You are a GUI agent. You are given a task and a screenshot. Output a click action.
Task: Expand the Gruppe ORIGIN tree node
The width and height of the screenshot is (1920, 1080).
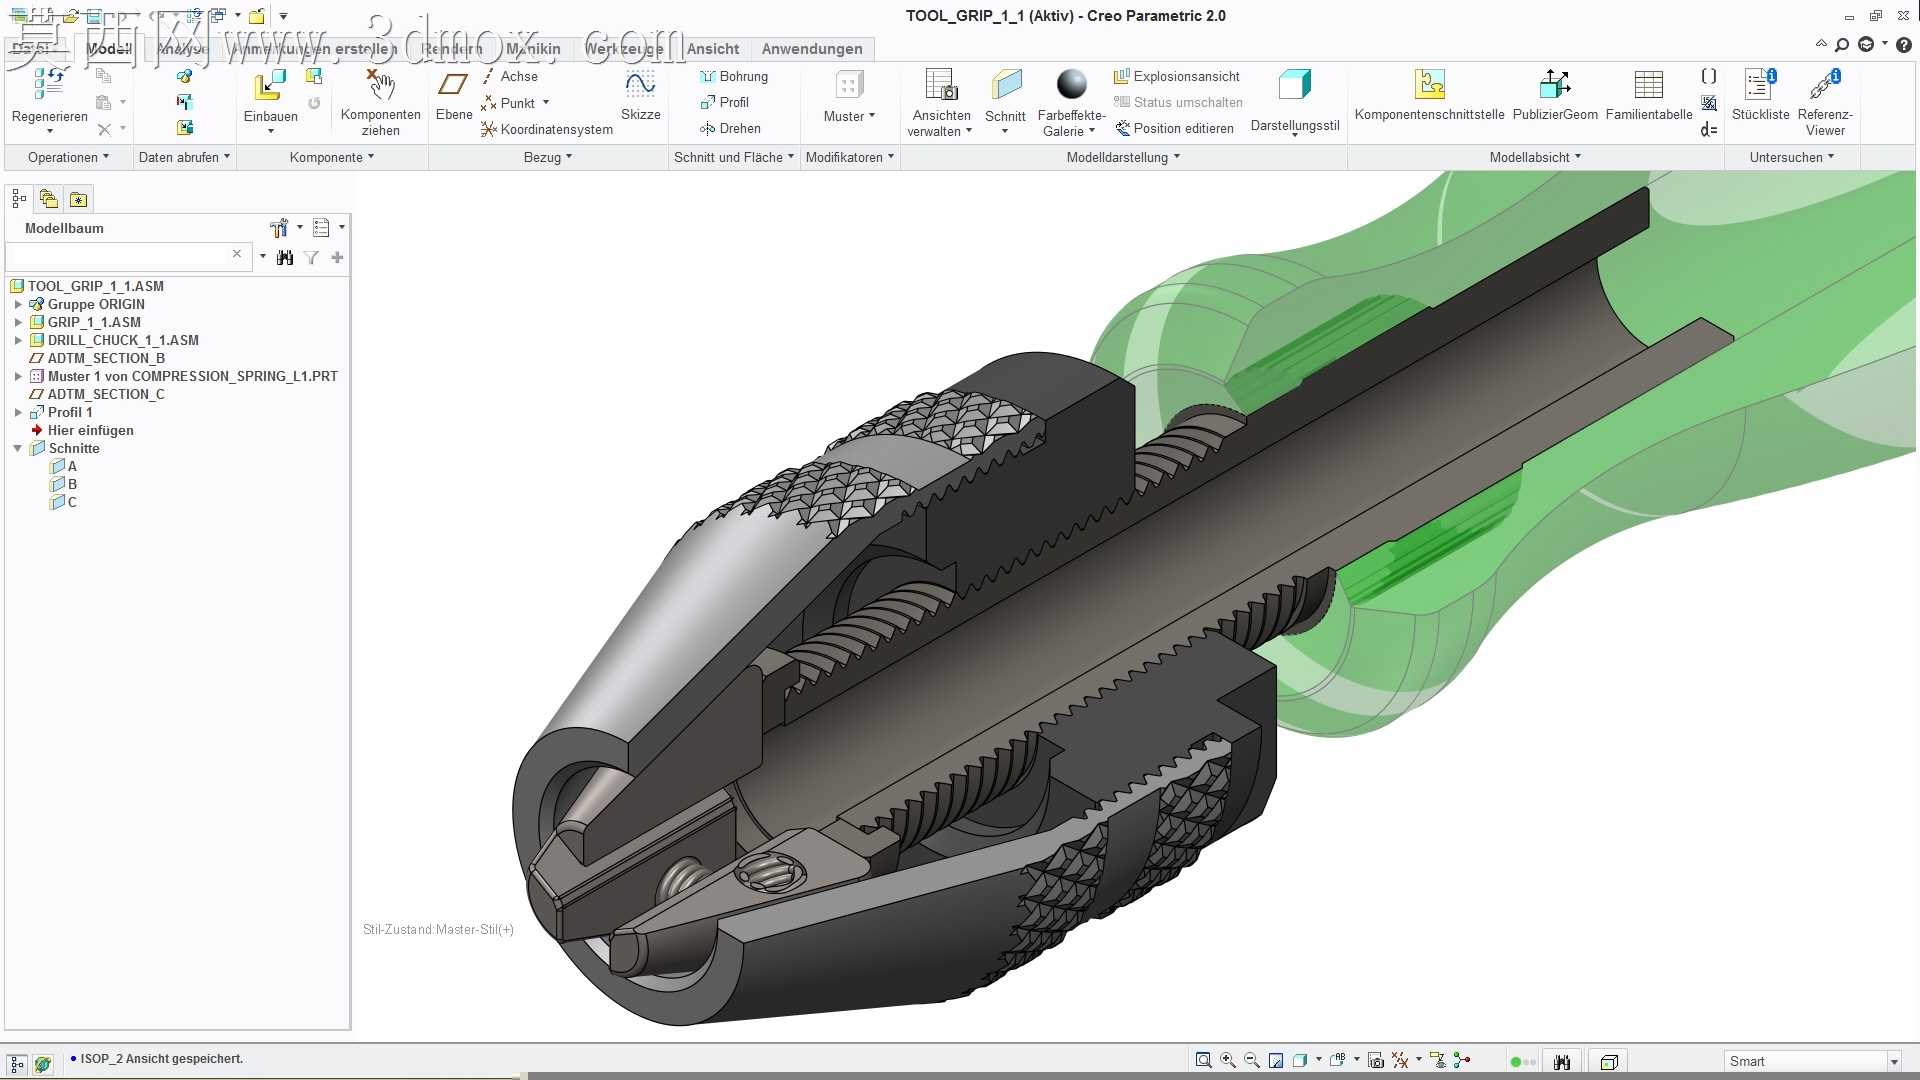coord(18,304)
